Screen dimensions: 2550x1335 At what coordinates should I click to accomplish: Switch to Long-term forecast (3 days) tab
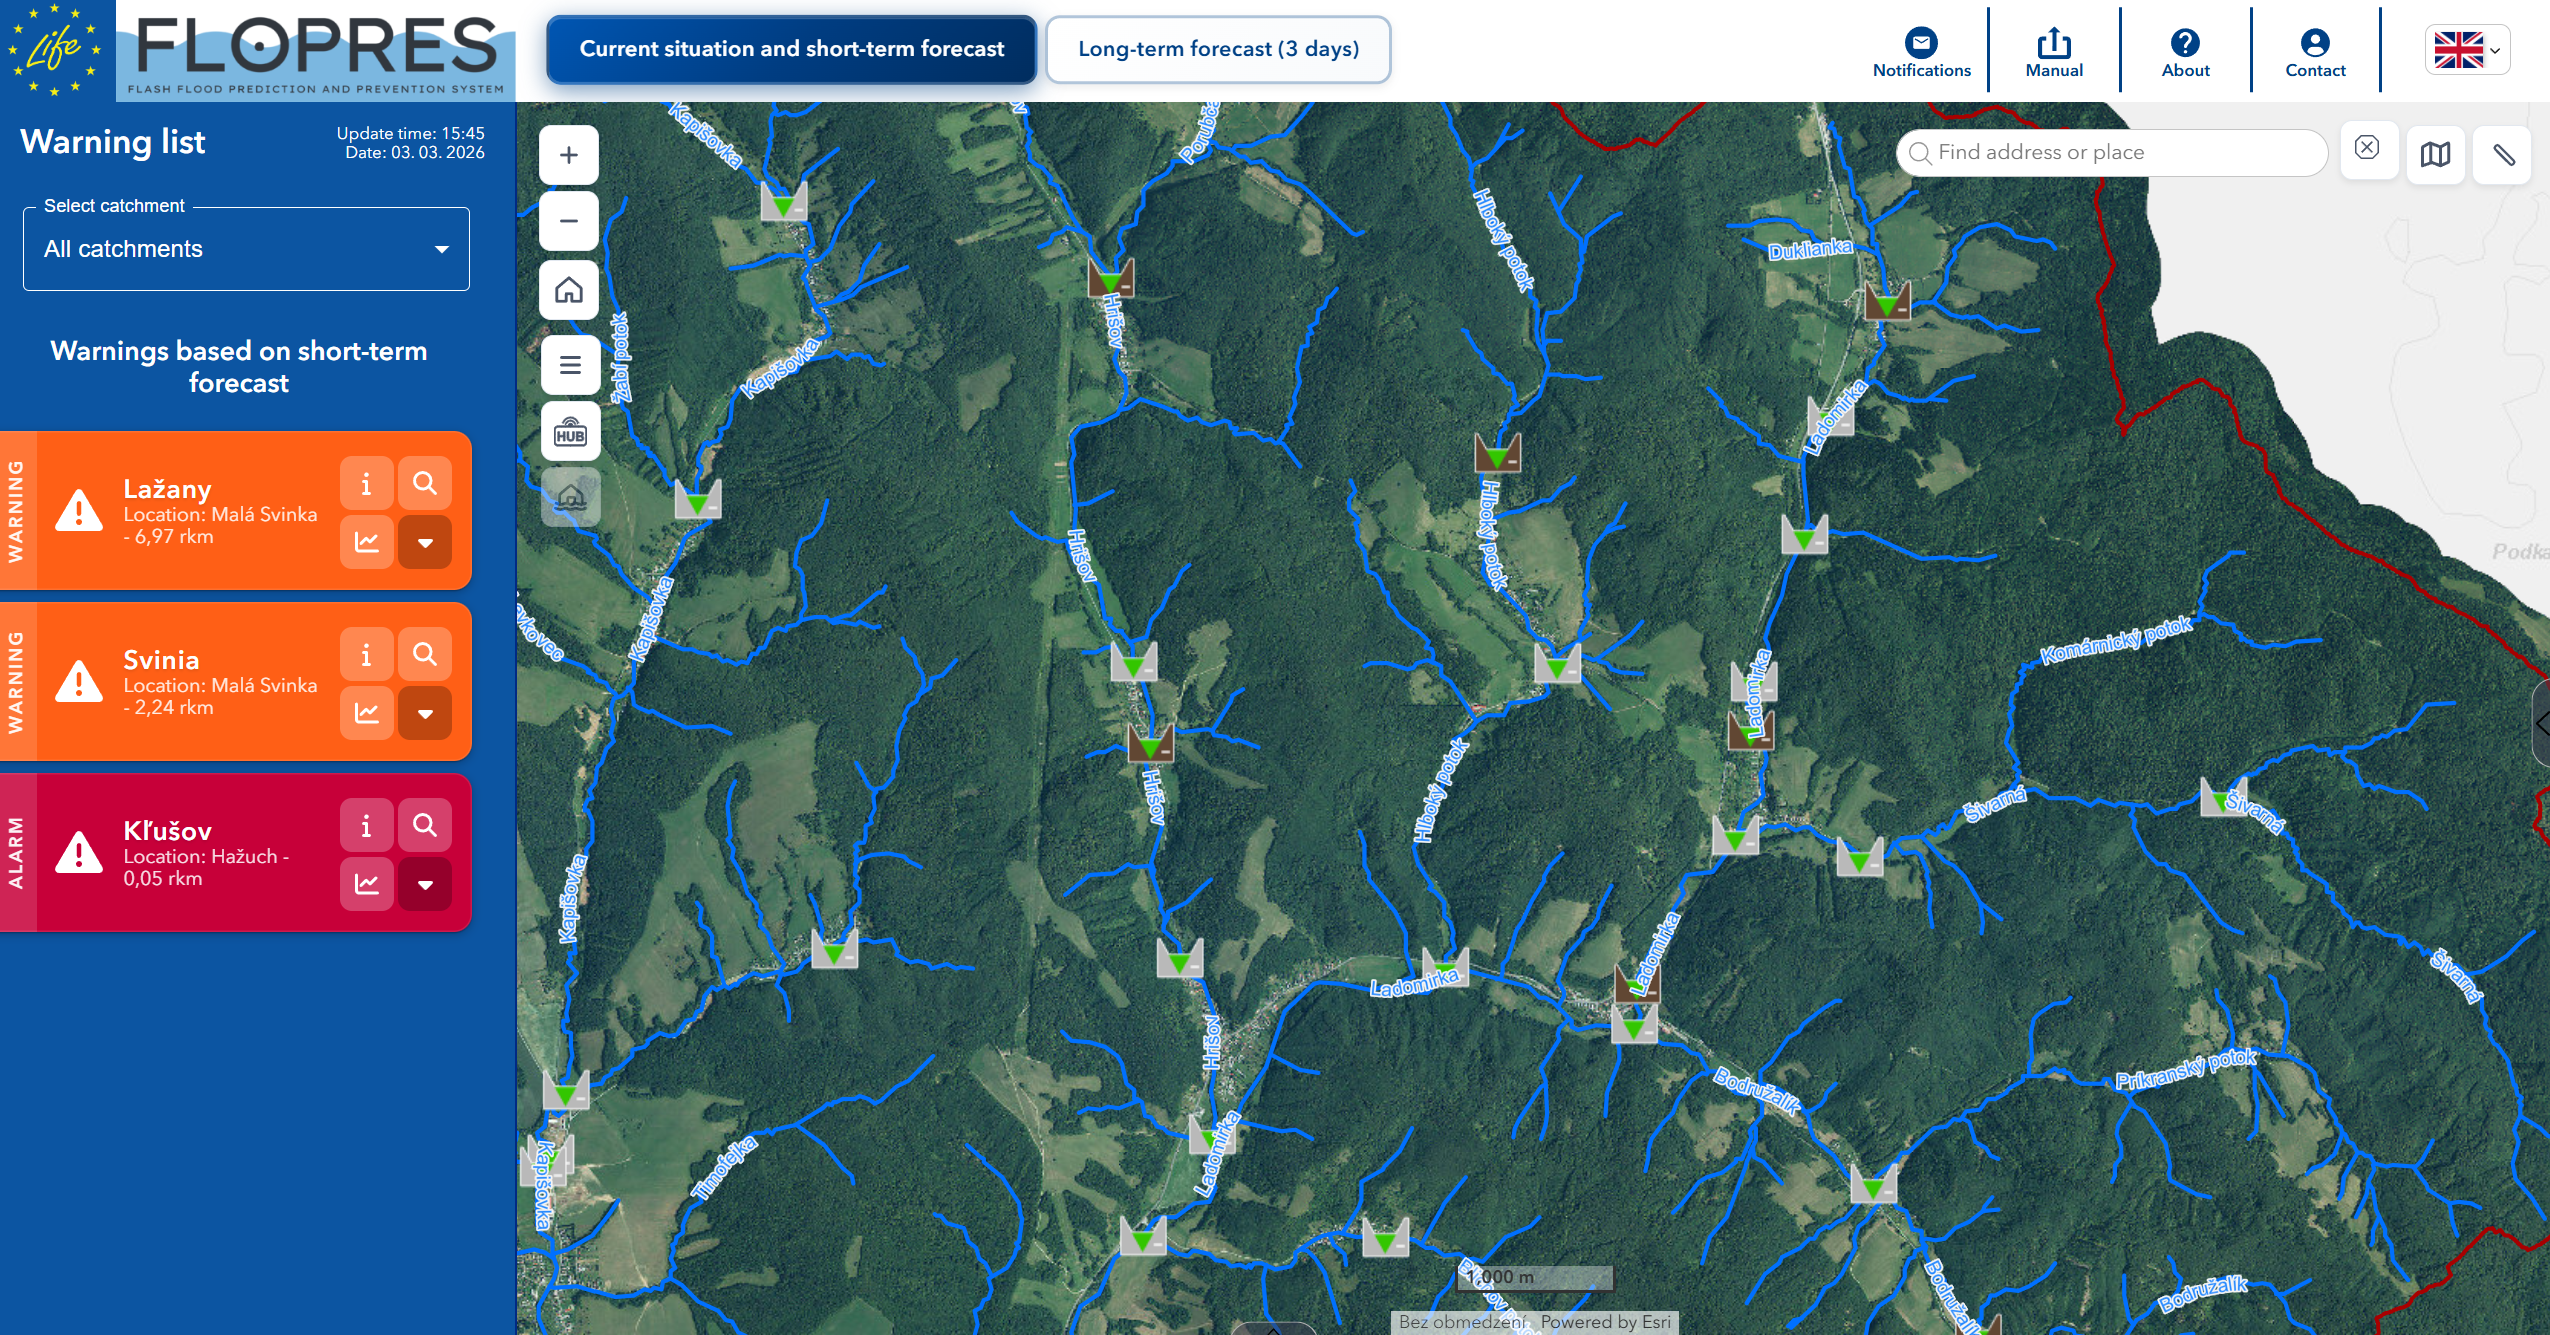[1218, 49]
